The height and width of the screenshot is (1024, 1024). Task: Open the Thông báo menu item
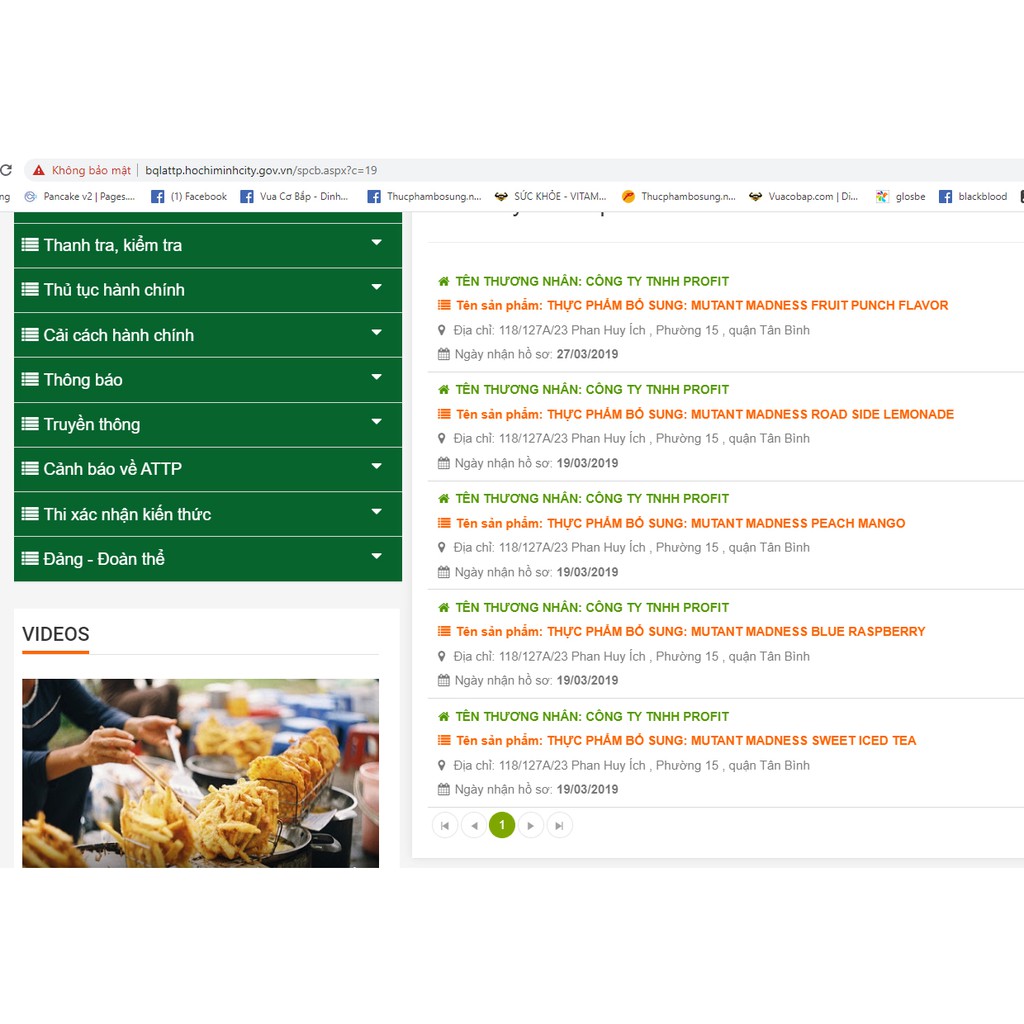(83, 380)
